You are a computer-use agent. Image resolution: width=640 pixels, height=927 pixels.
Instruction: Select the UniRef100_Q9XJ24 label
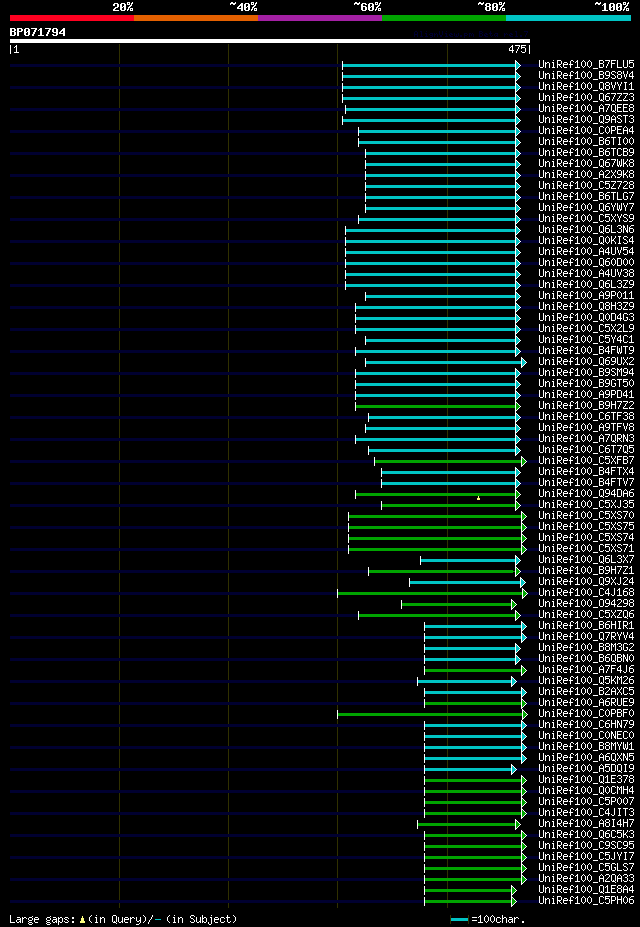tap(586, 582)
